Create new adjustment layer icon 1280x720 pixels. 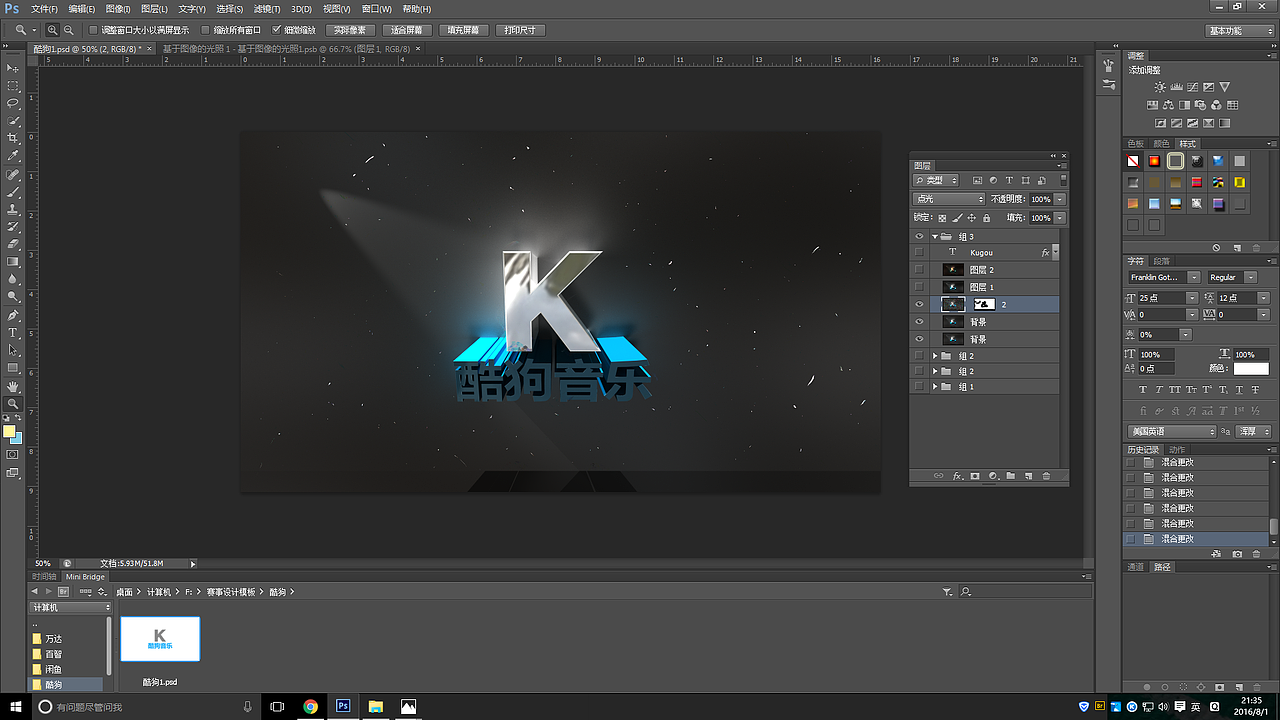point(993,476)
